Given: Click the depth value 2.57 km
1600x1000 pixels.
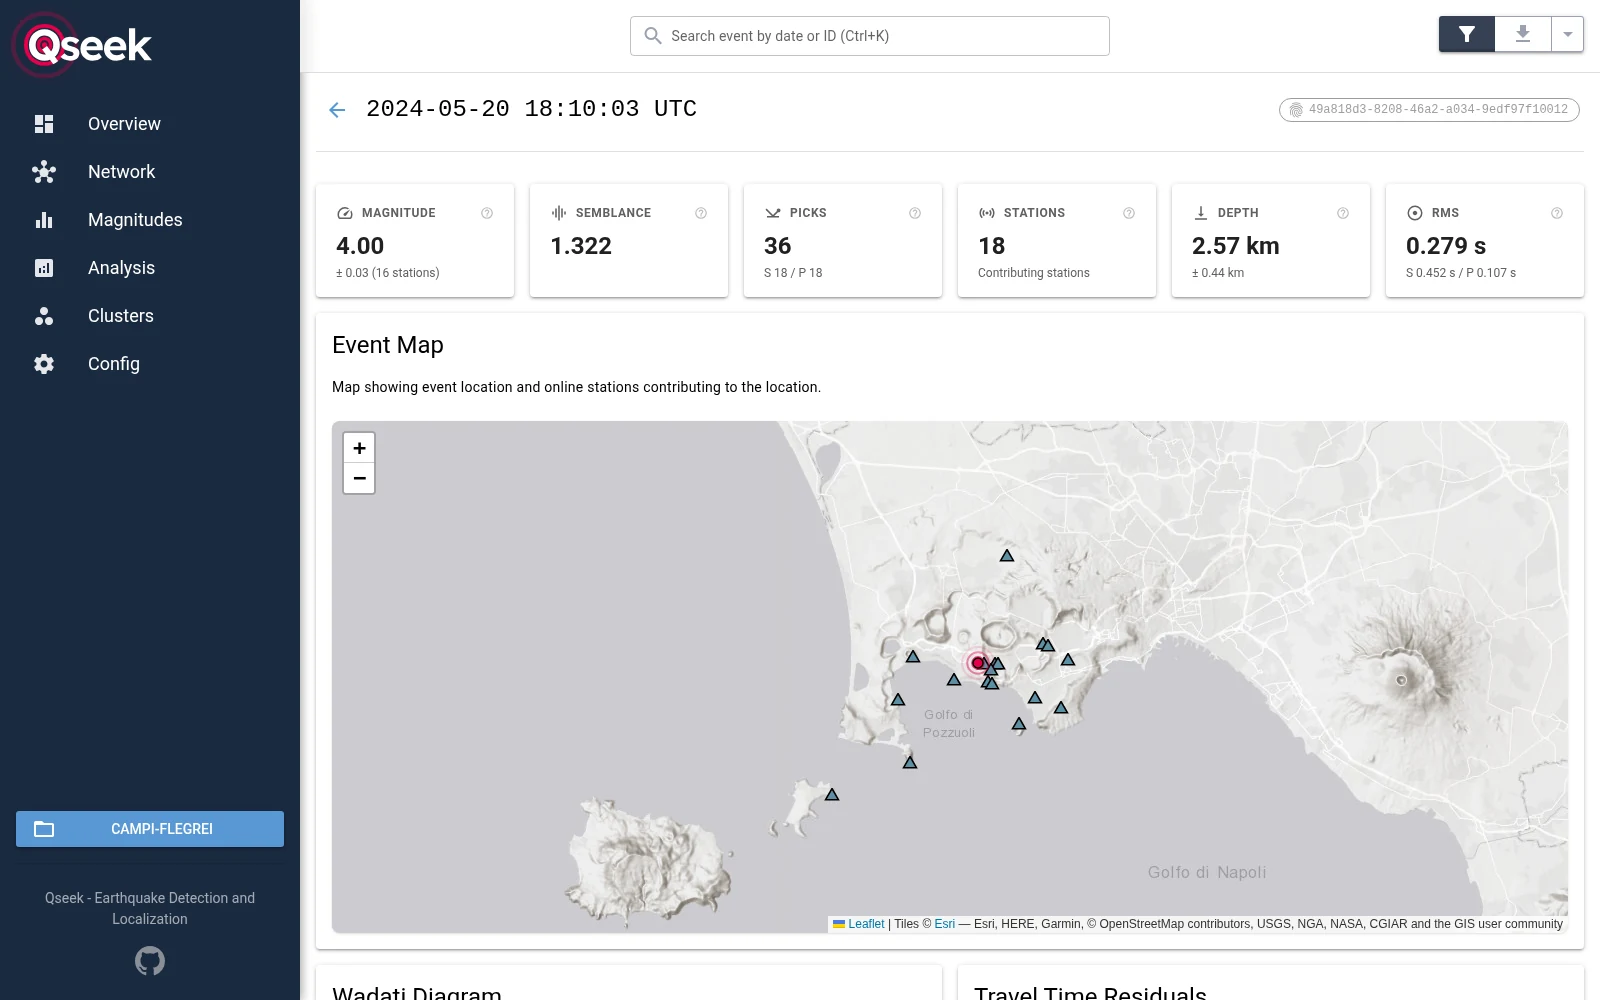Looking at the screenshot, I should pos(1236,246).
